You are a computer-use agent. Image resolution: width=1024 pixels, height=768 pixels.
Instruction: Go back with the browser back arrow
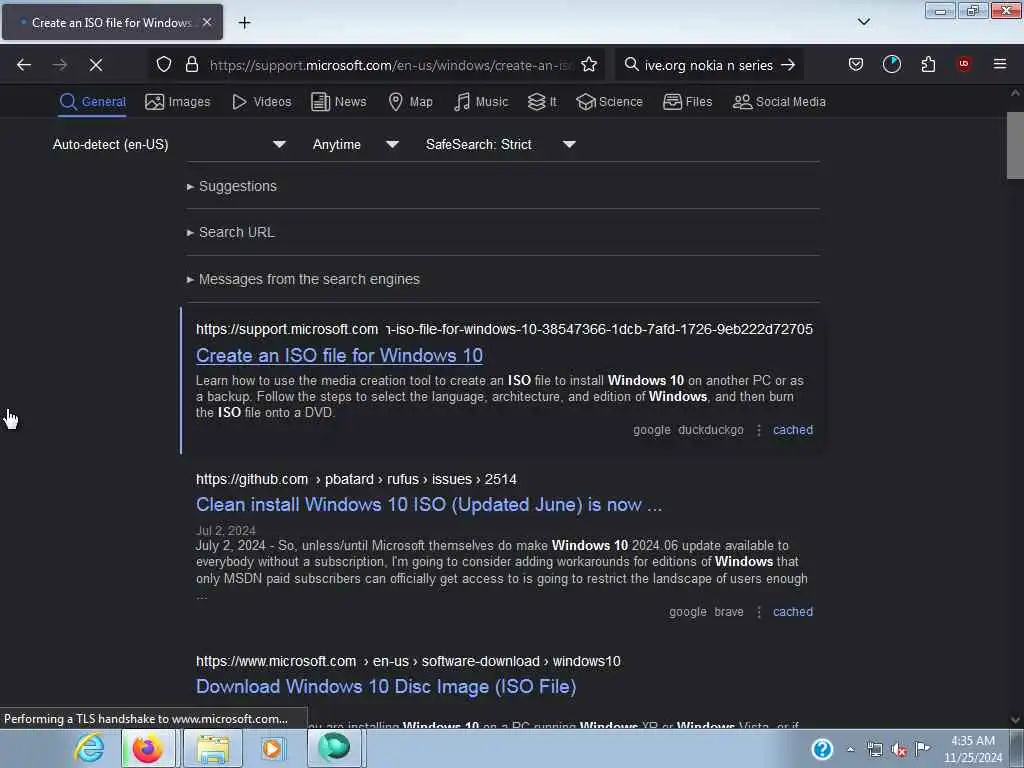[24, 65]
